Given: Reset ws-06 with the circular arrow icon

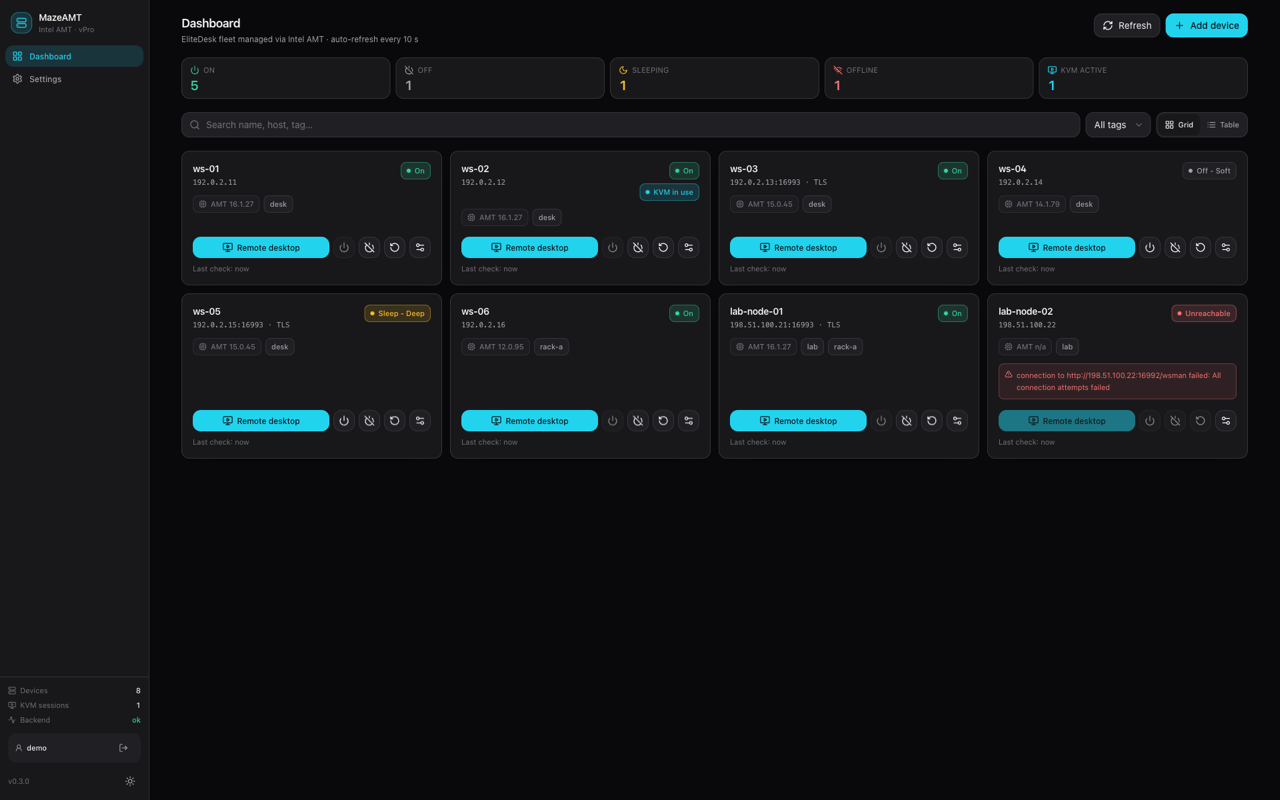Looking at the screenshot, I should click(663, 421).
